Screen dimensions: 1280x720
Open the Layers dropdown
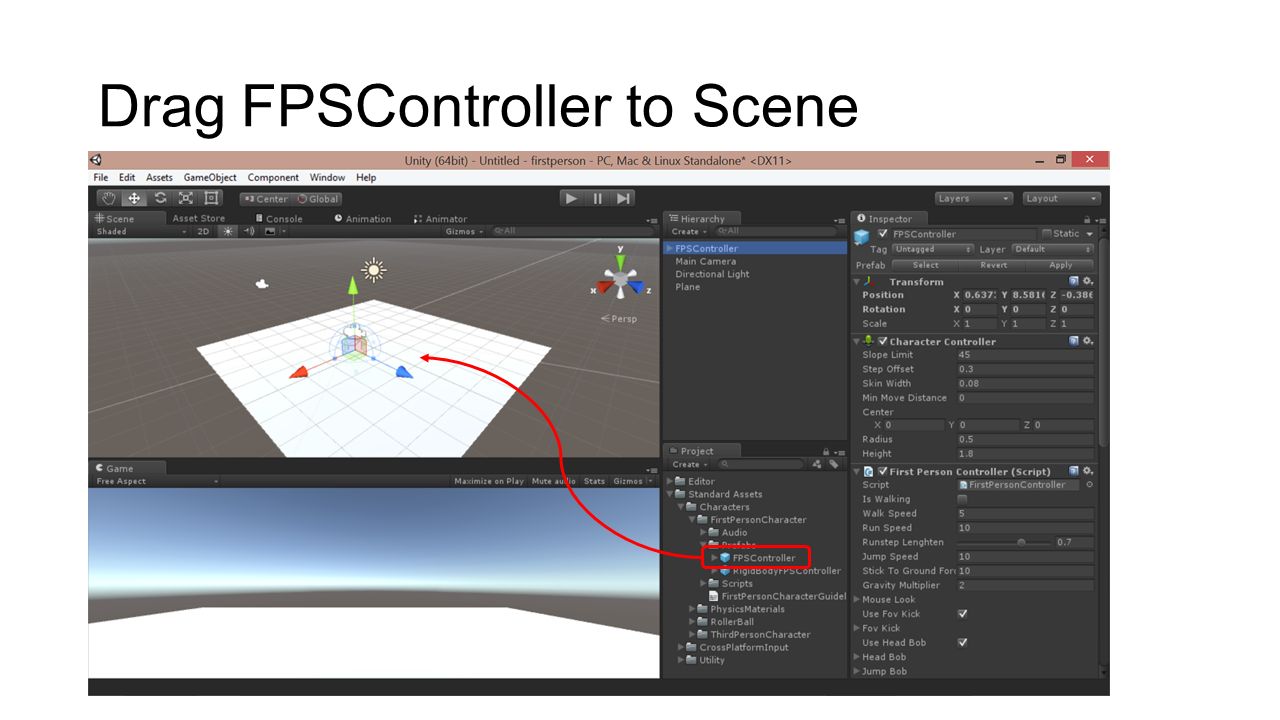[x=974, y=198]
